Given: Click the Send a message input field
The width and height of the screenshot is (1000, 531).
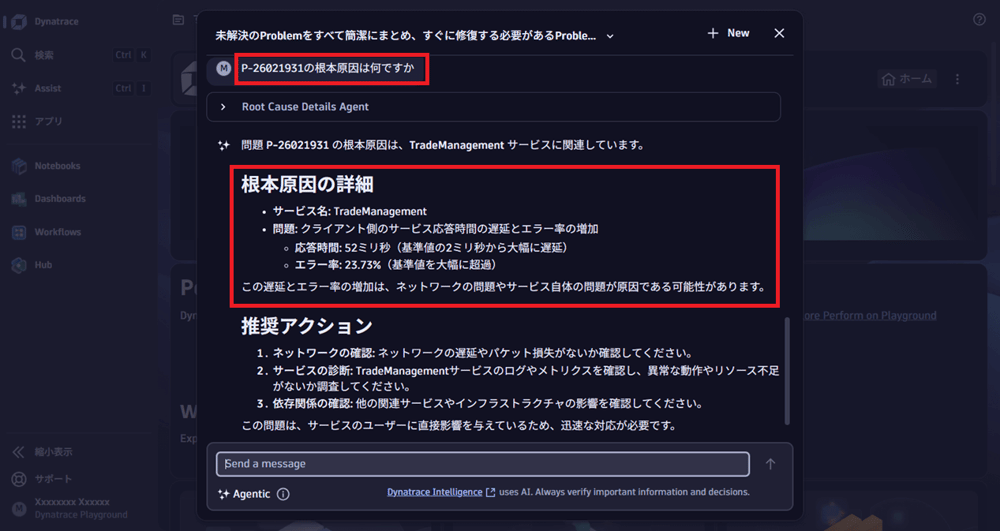Looking at the screenshot, I should [x=482, y=464].
